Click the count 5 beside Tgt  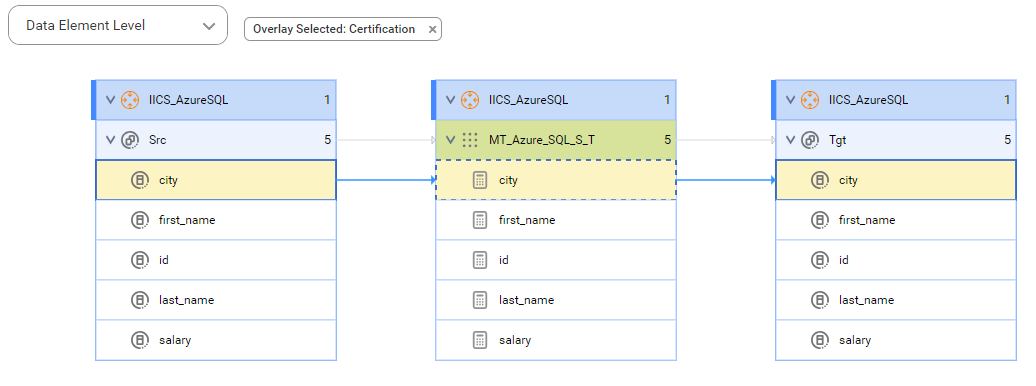(1008, 140)
